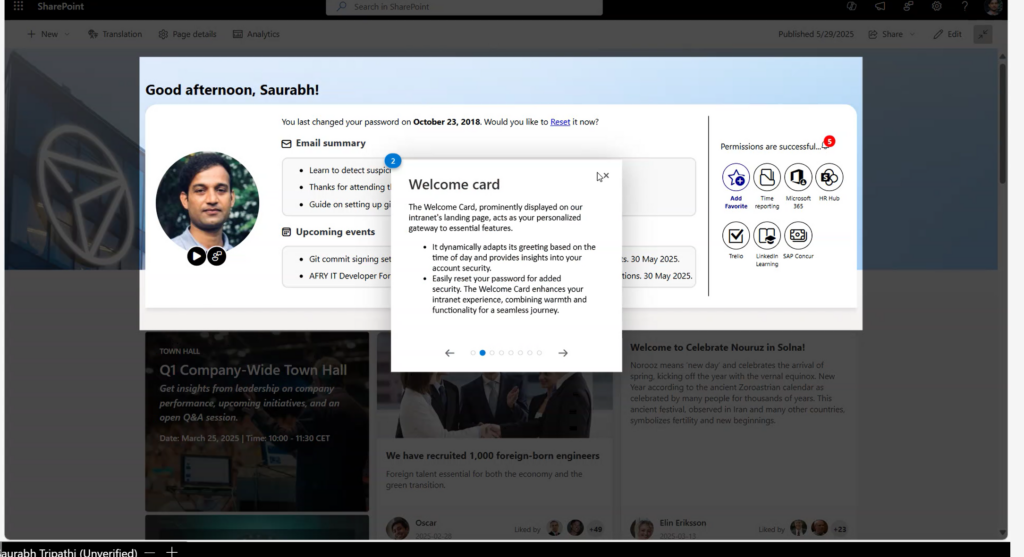Open the 1,000 foreign-born engineers article title

492,456
